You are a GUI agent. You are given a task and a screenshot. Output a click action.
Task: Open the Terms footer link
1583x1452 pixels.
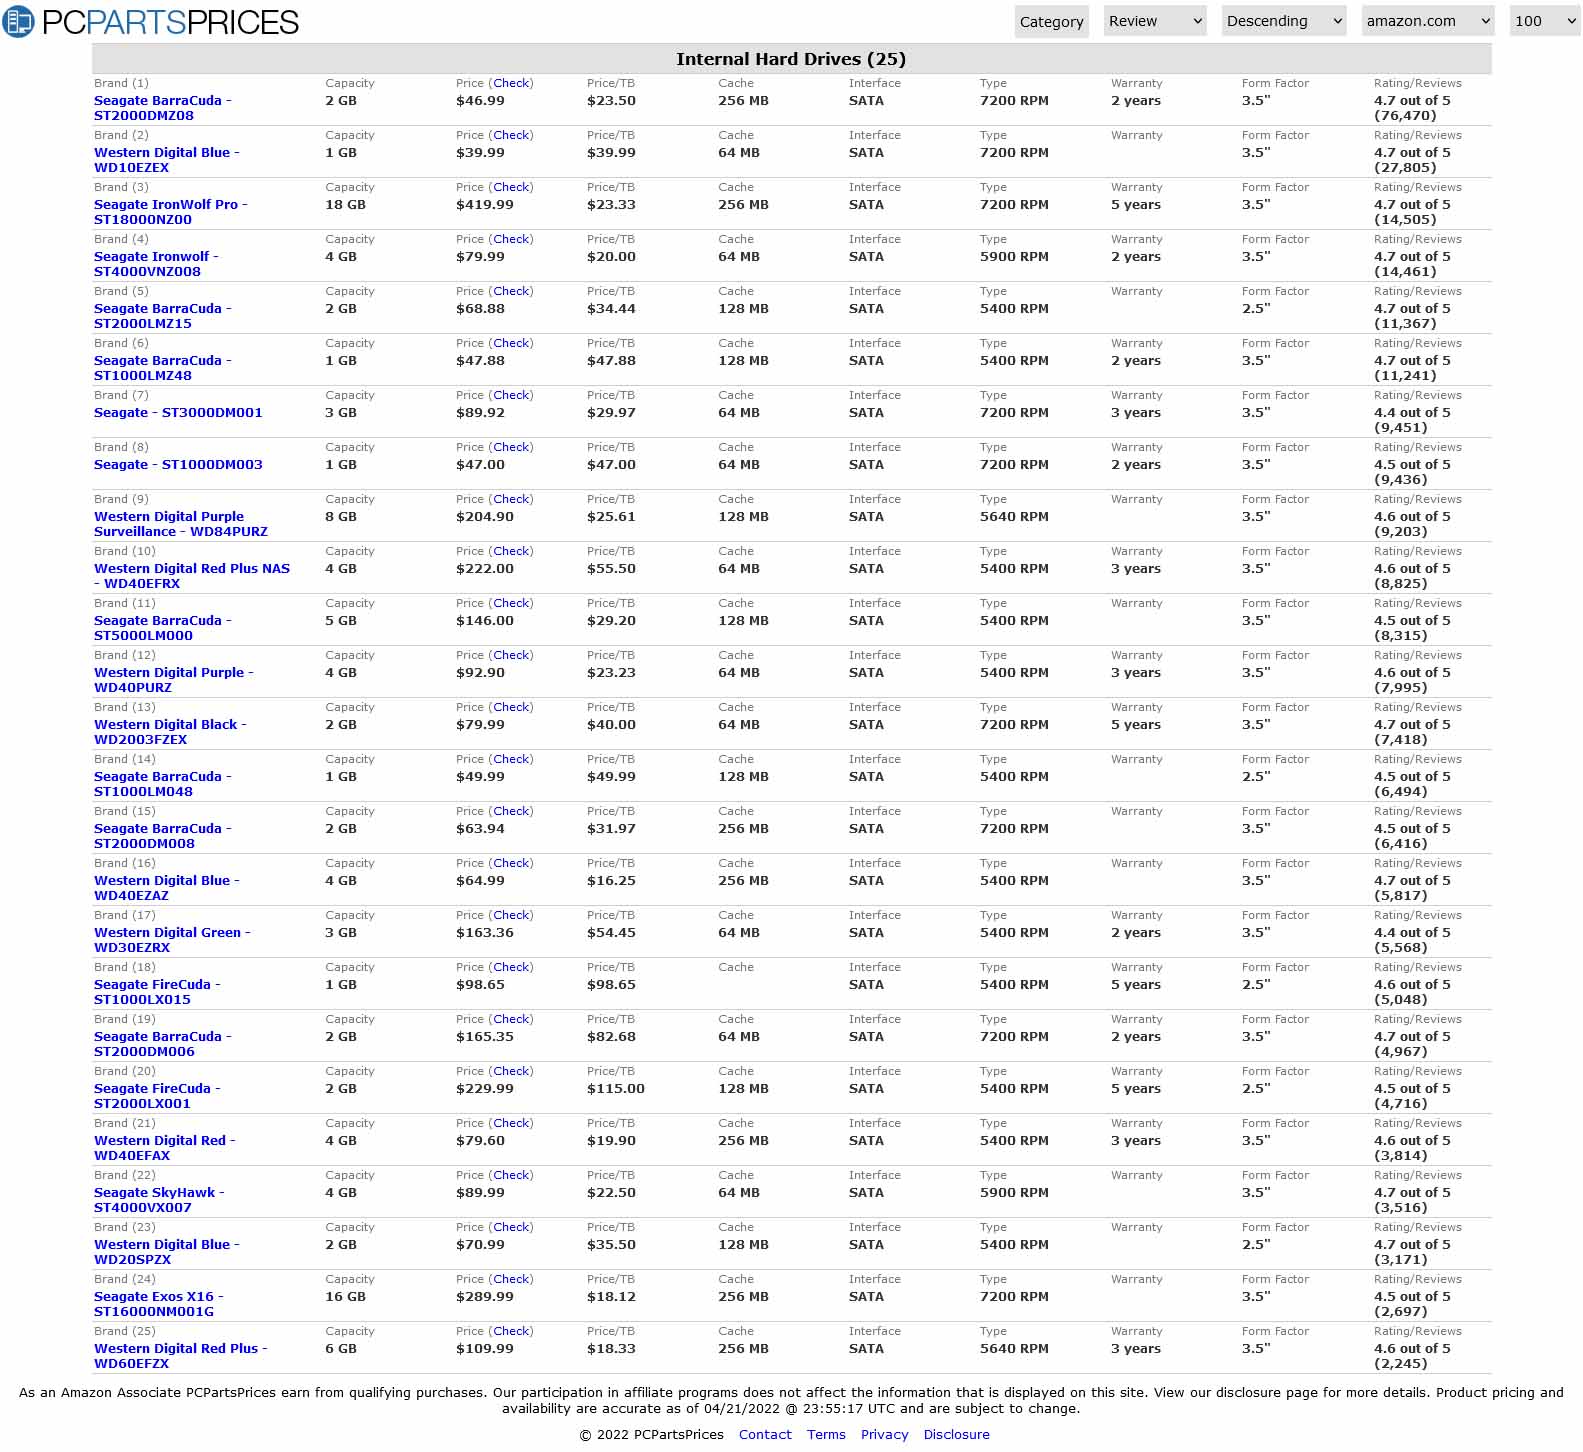coord(826,1434)
